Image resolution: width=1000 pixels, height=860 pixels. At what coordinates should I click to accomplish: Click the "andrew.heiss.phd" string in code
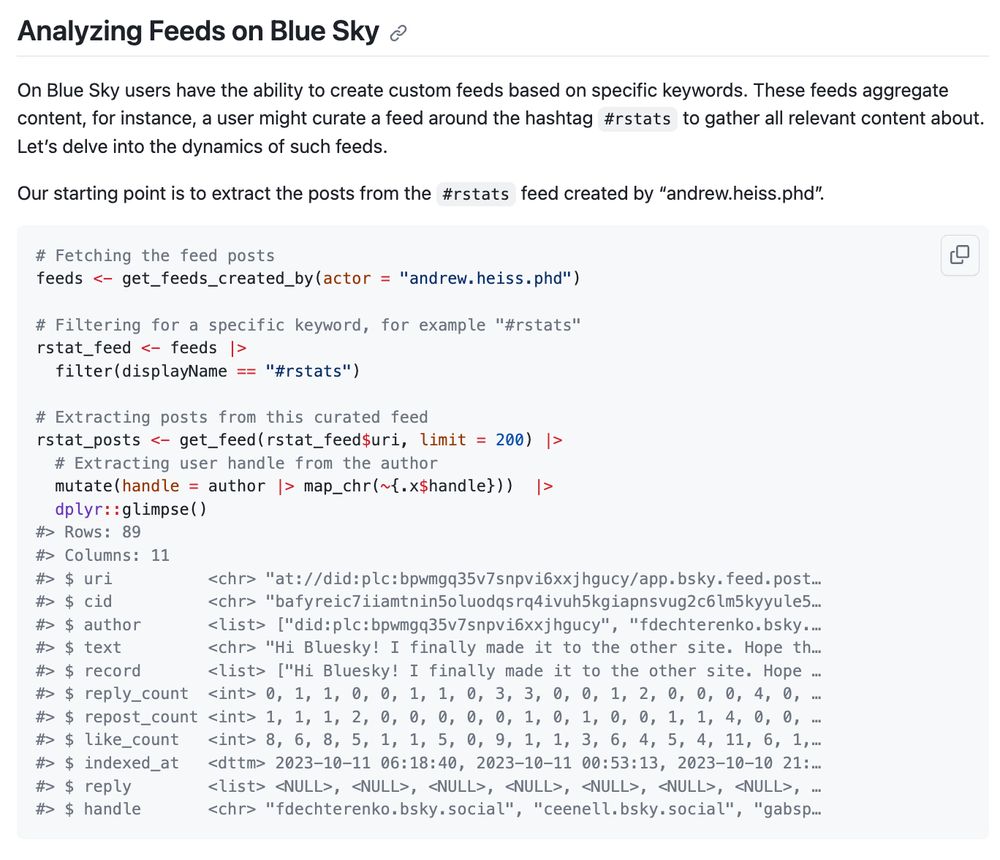tap(485, 279)
